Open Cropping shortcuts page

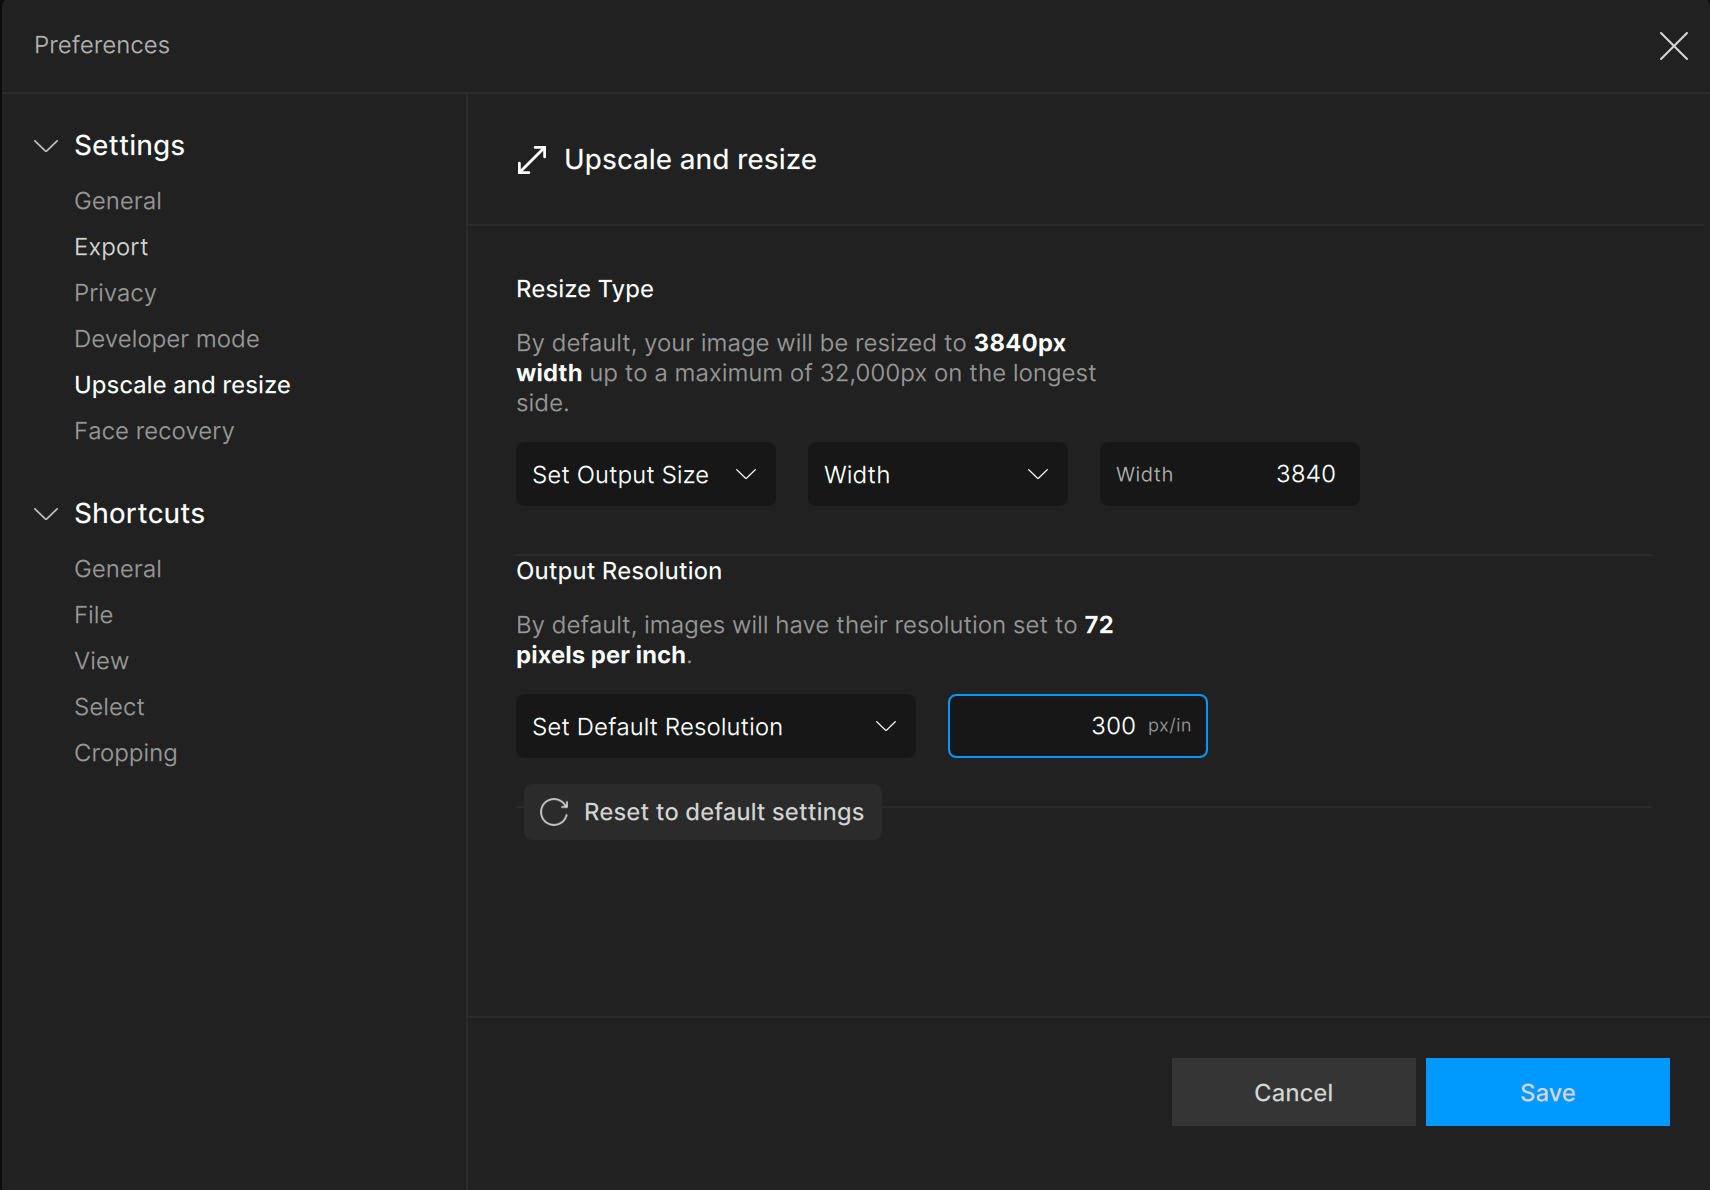[126, 753]
